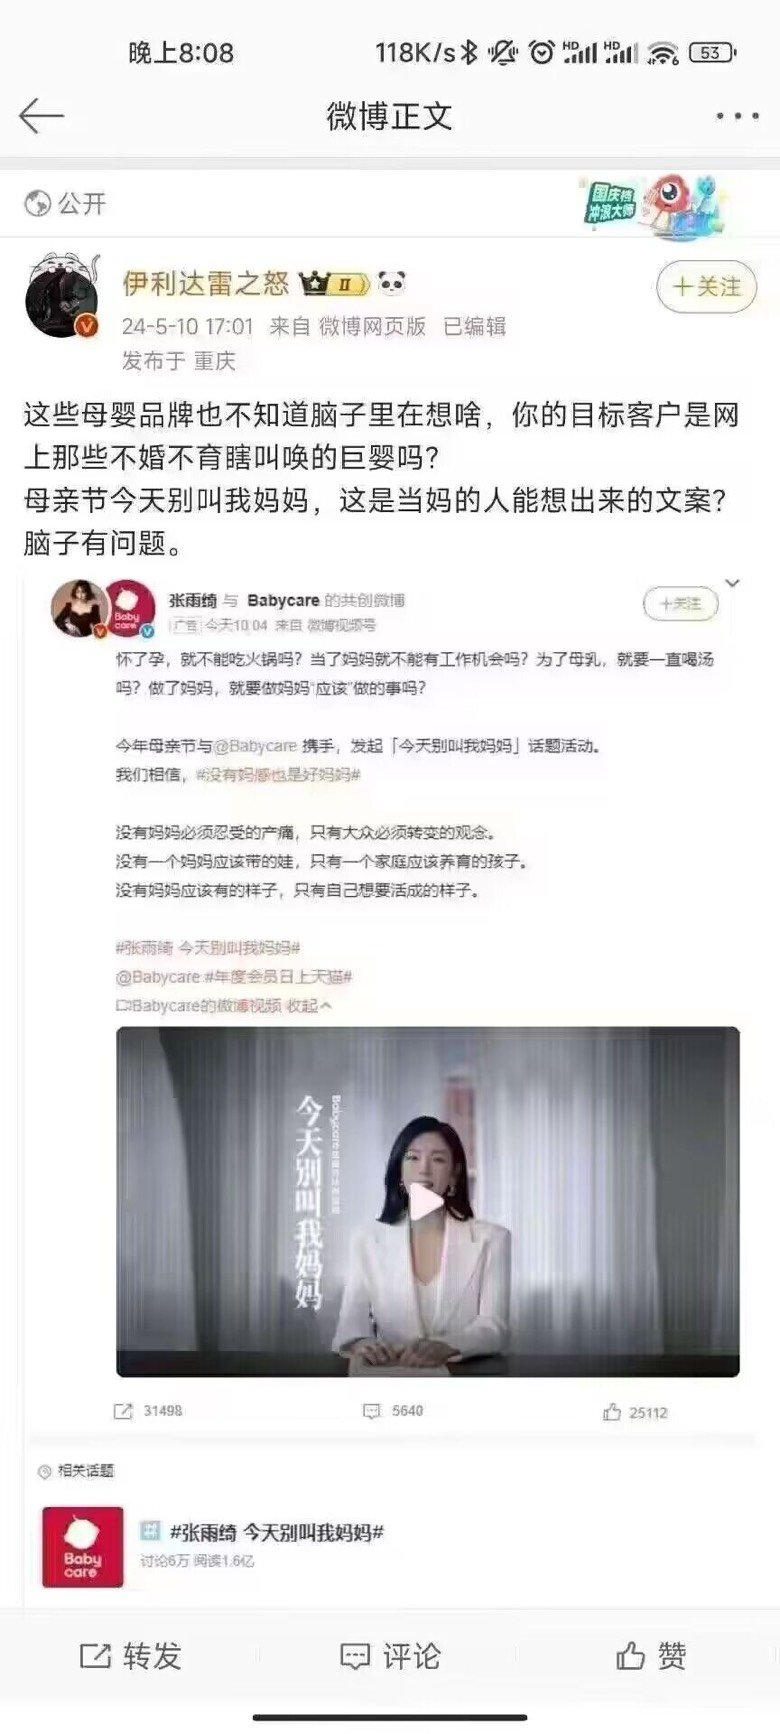This screenshot has width=780, height=1734.
Task: Tap the crown membership badge icon
Action: point(334,284)
